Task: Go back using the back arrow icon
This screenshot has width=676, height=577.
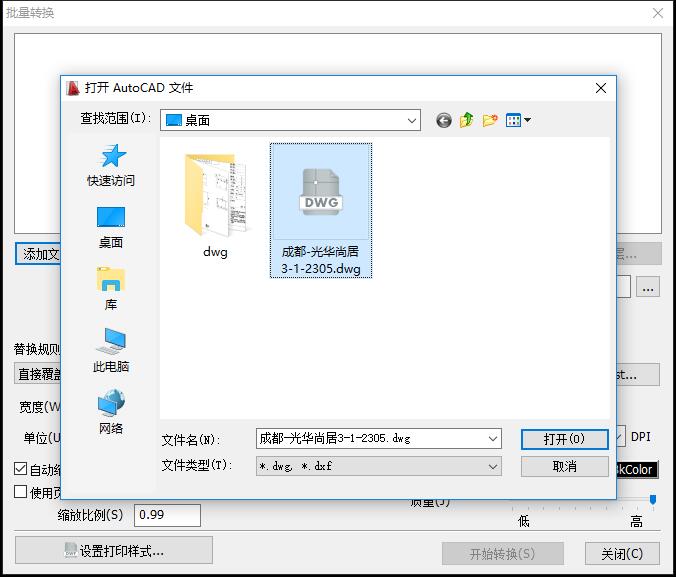Action: point(444,120)
